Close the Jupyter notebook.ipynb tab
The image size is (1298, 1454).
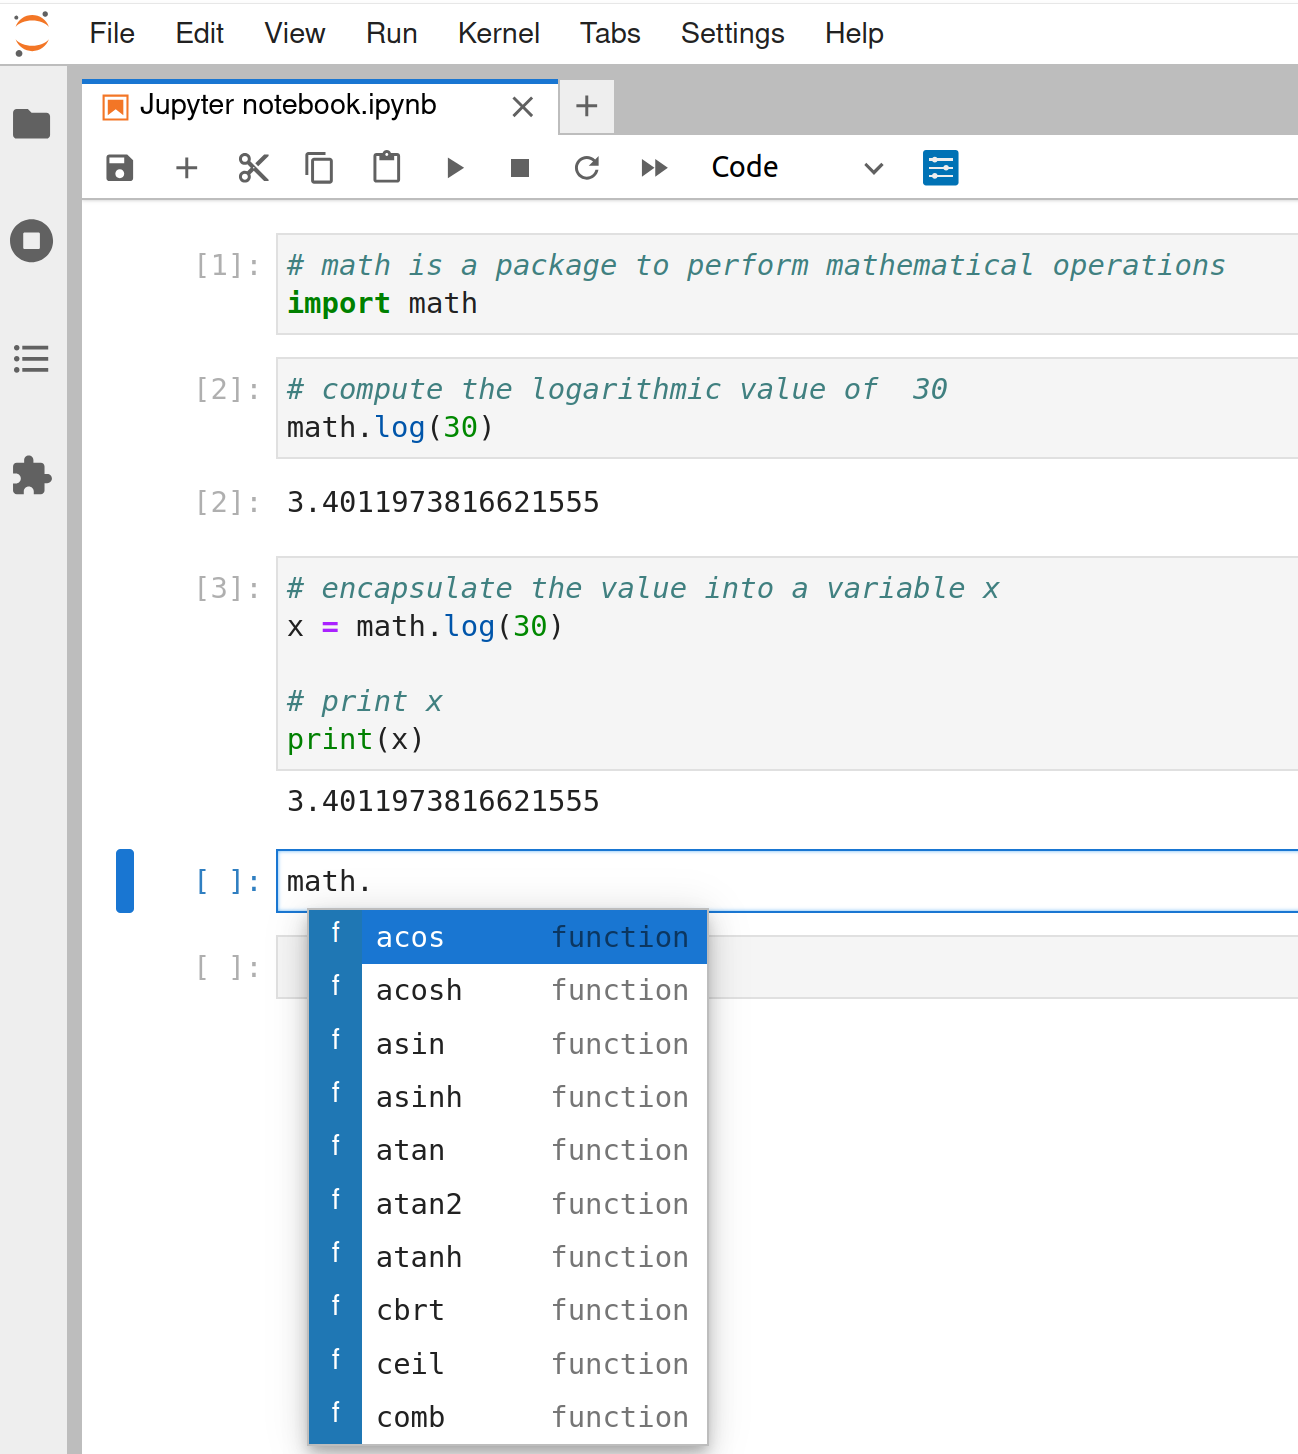(x=523, y=107)
